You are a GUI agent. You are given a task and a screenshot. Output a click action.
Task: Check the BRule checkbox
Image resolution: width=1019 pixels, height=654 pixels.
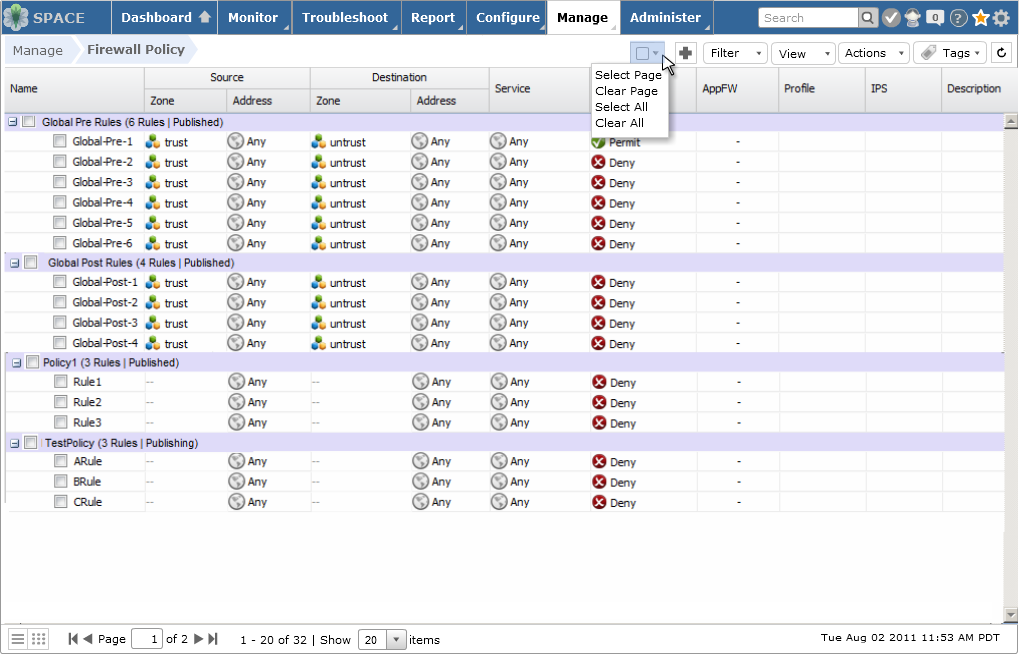(60, 480)
